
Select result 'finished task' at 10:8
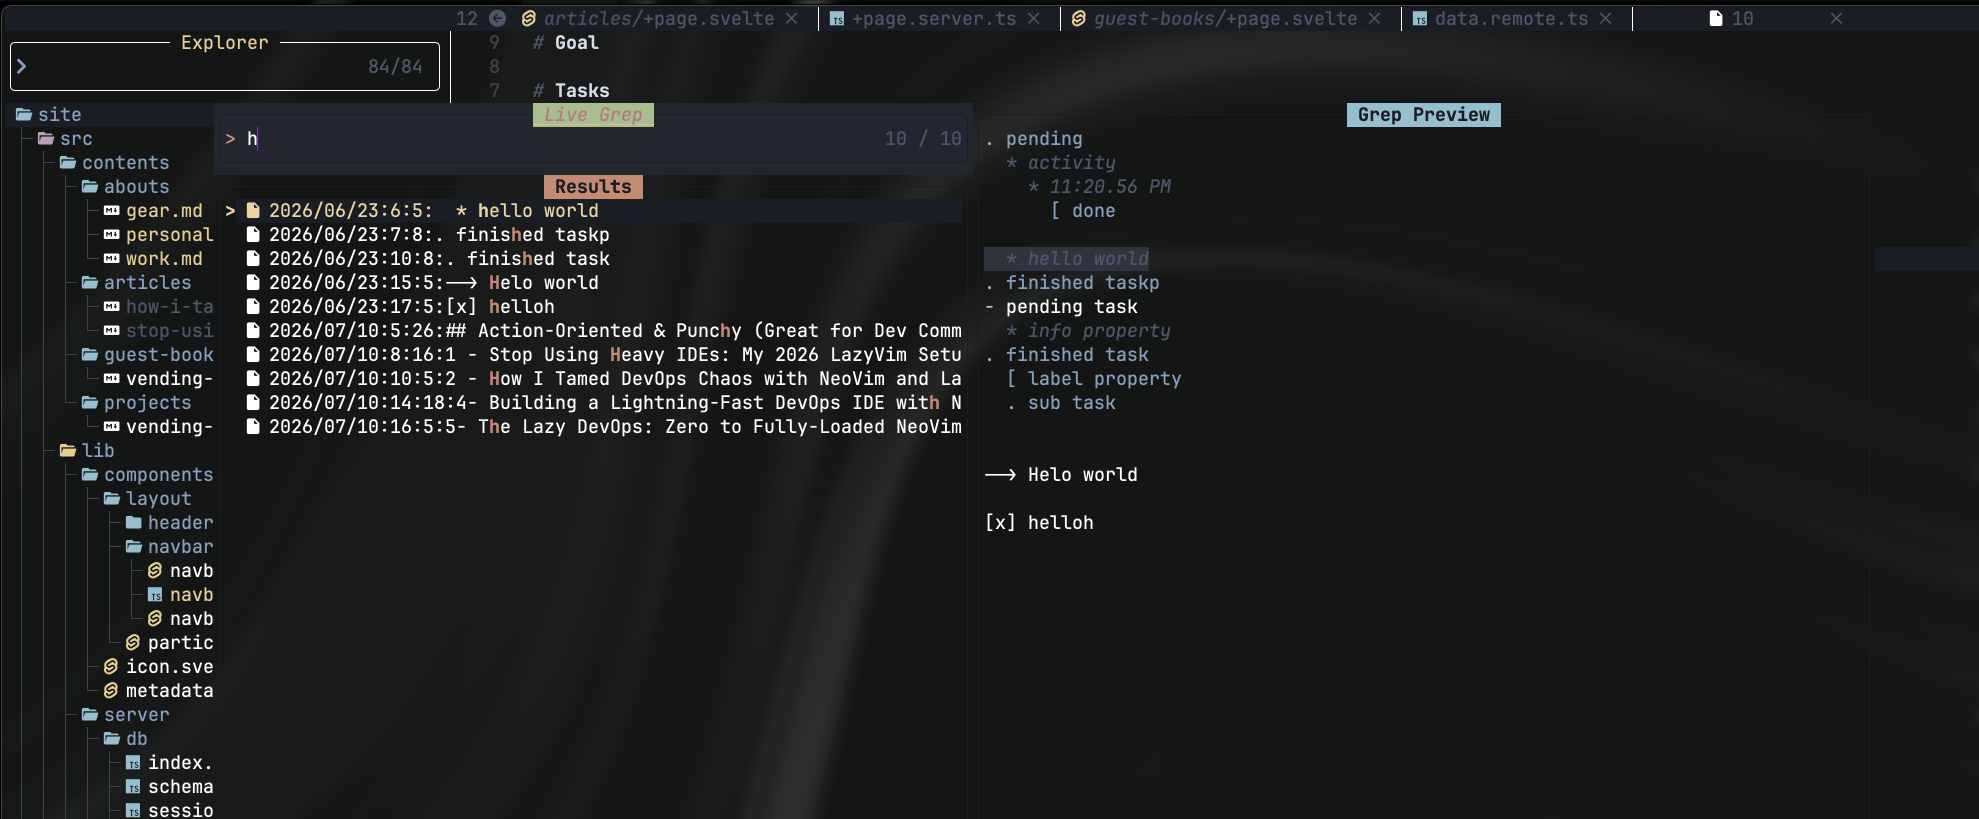click(593, 259)
